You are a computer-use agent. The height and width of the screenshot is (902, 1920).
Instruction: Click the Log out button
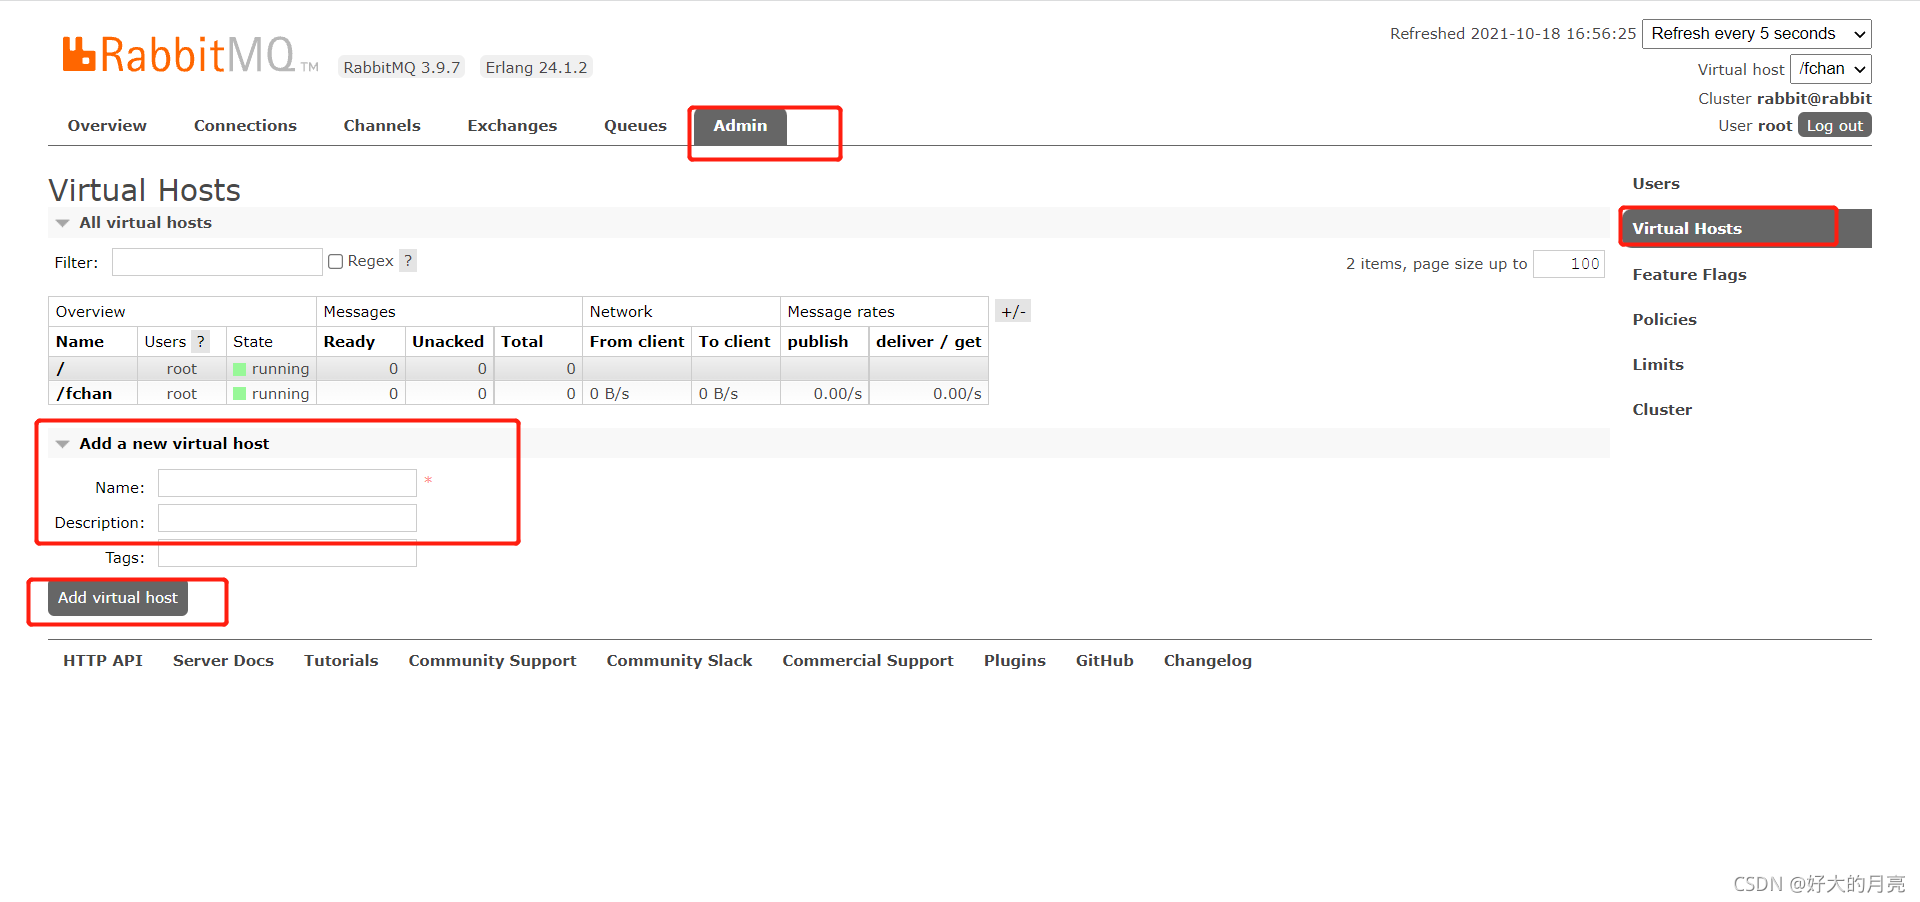click(x=1834, y=126)
